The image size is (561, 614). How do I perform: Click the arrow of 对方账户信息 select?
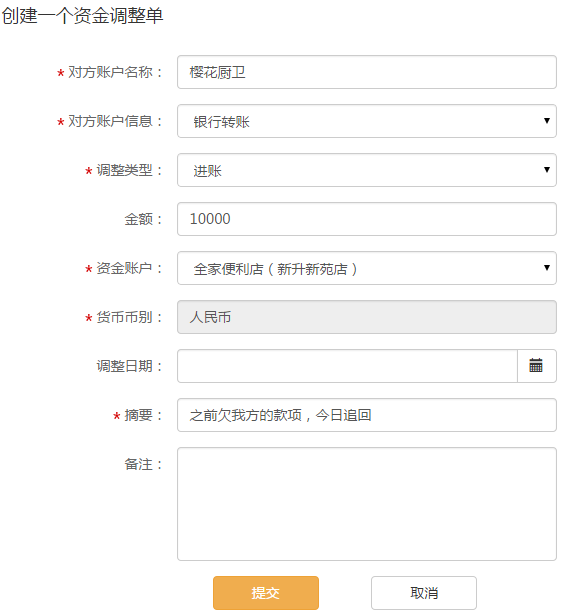click(x=547, y=121)
